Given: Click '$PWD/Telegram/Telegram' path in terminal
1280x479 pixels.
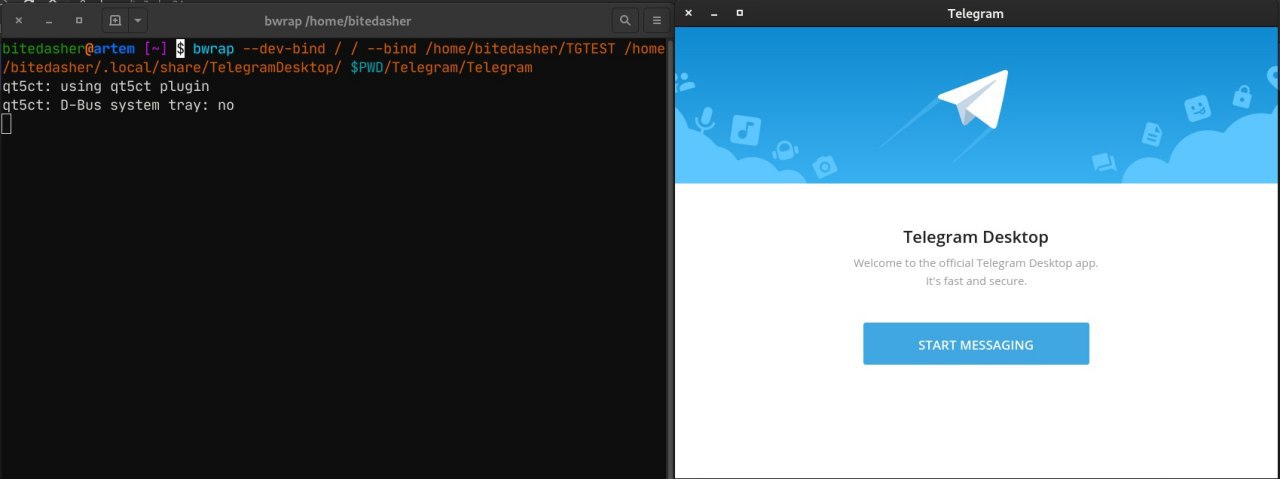Looking at the screenshot, I should click(x=441, y=67).
